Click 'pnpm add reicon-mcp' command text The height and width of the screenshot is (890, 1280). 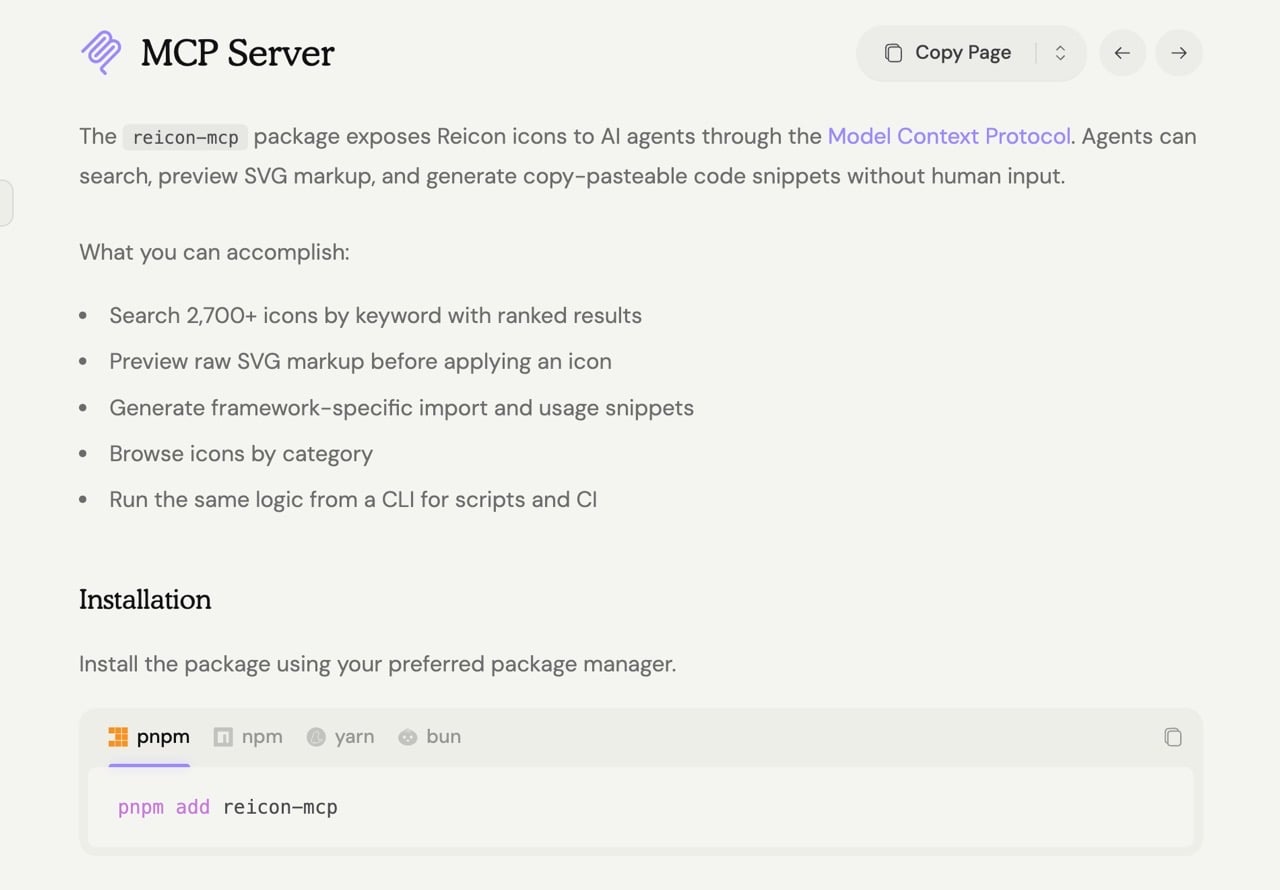coord(228,807)
